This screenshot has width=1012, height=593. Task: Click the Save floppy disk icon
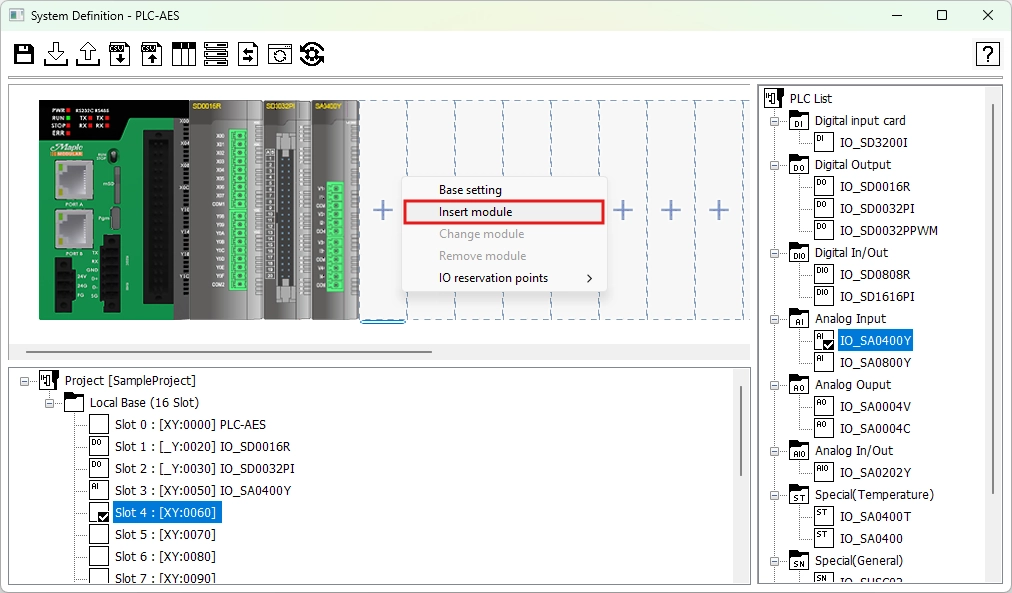tap(24, 54)
